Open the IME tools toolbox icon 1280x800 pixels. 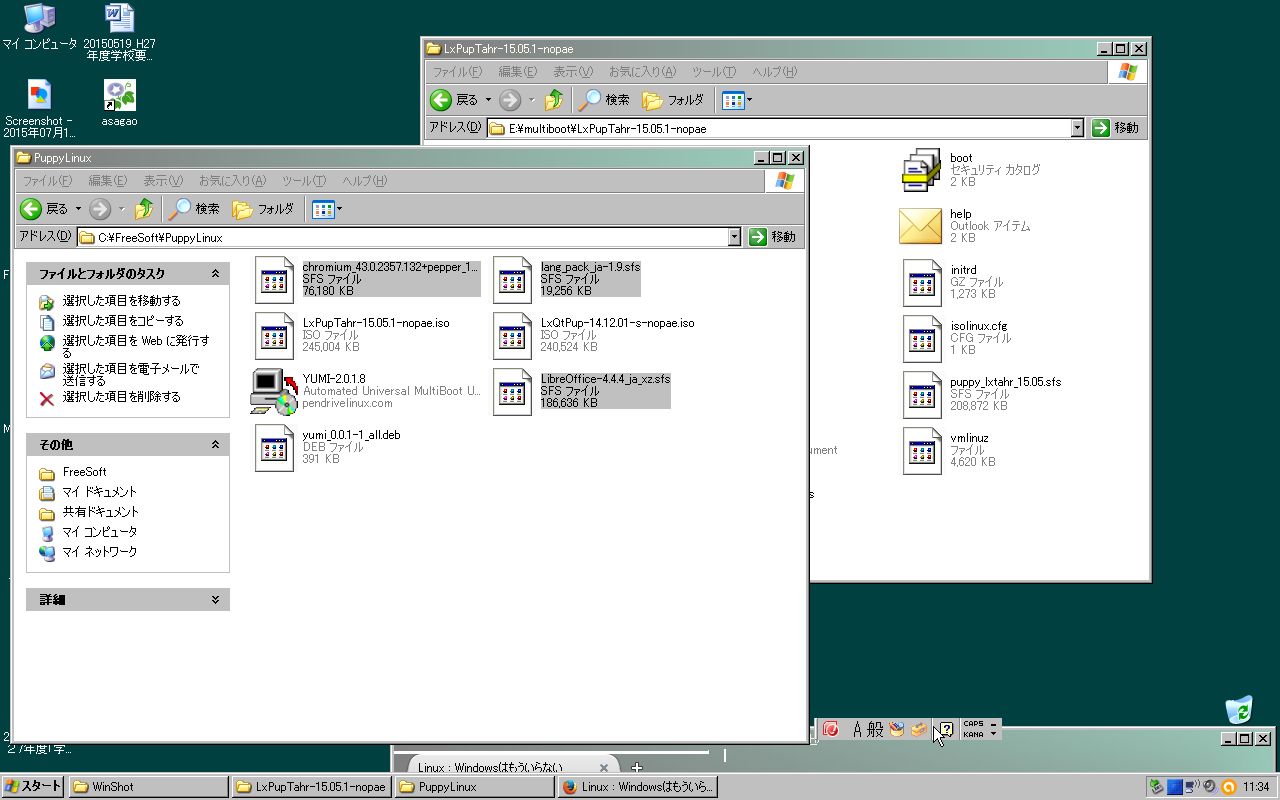click(918, 729)
